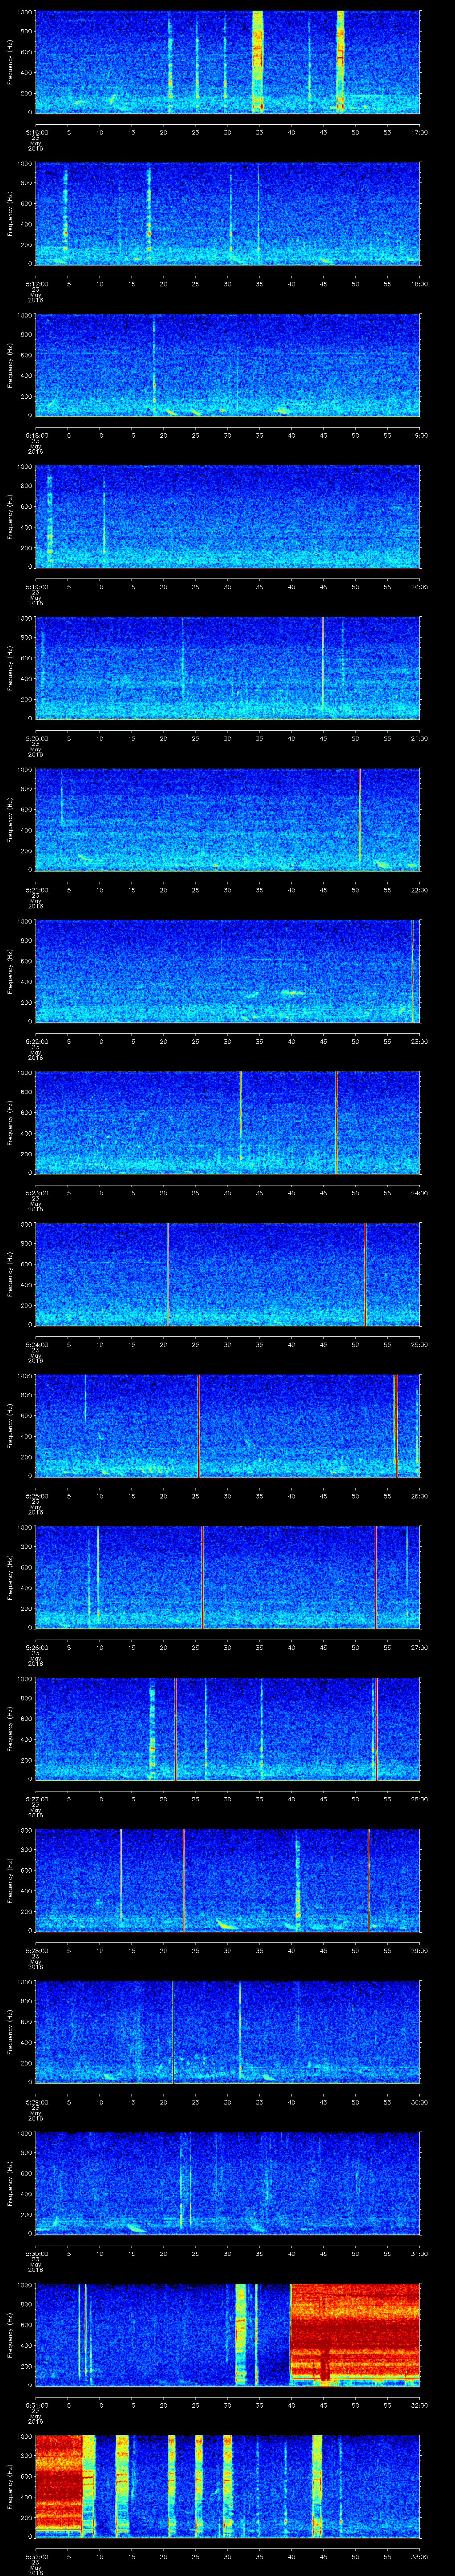This screenshot has height=2576, width=455.
Task: Select the '28:00' end time label
Action: point(419,1799)
